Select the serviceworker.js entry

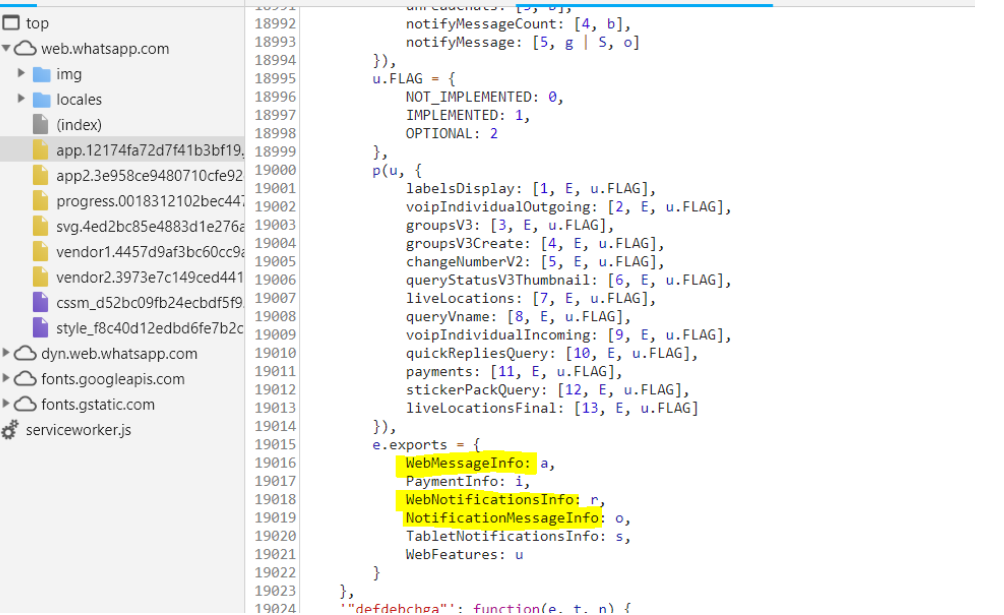[78, 430]
